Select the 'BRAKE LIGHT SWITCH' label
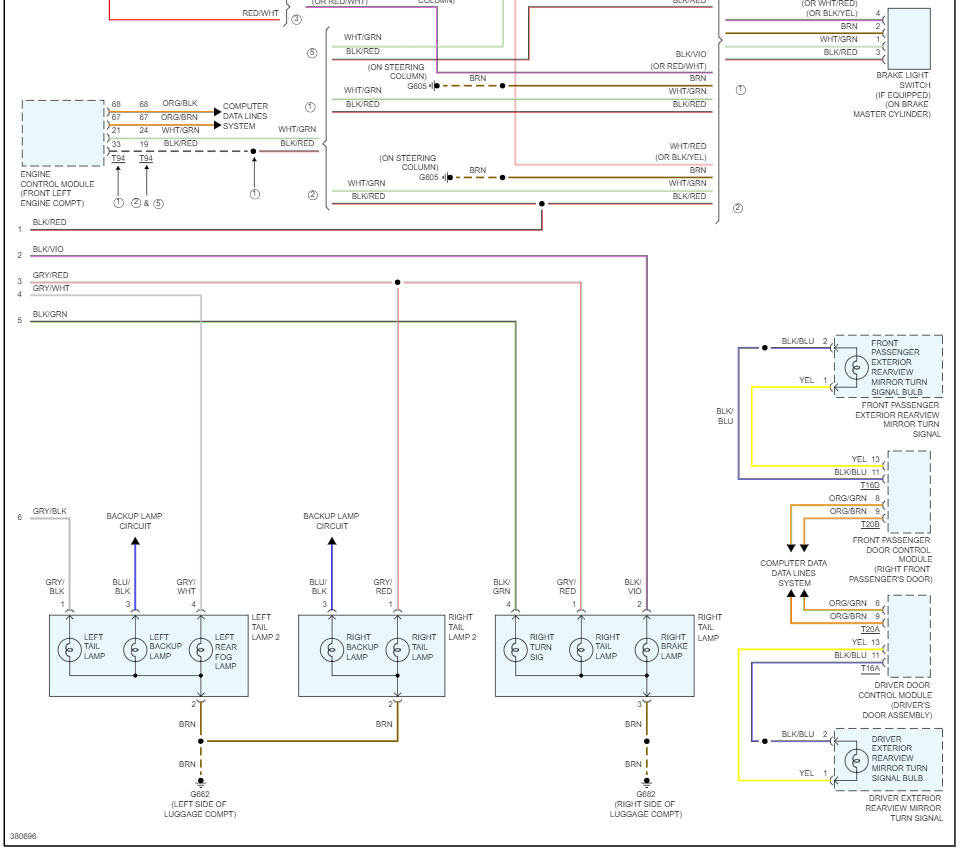967x849 pixels. [x=892, y=94]
